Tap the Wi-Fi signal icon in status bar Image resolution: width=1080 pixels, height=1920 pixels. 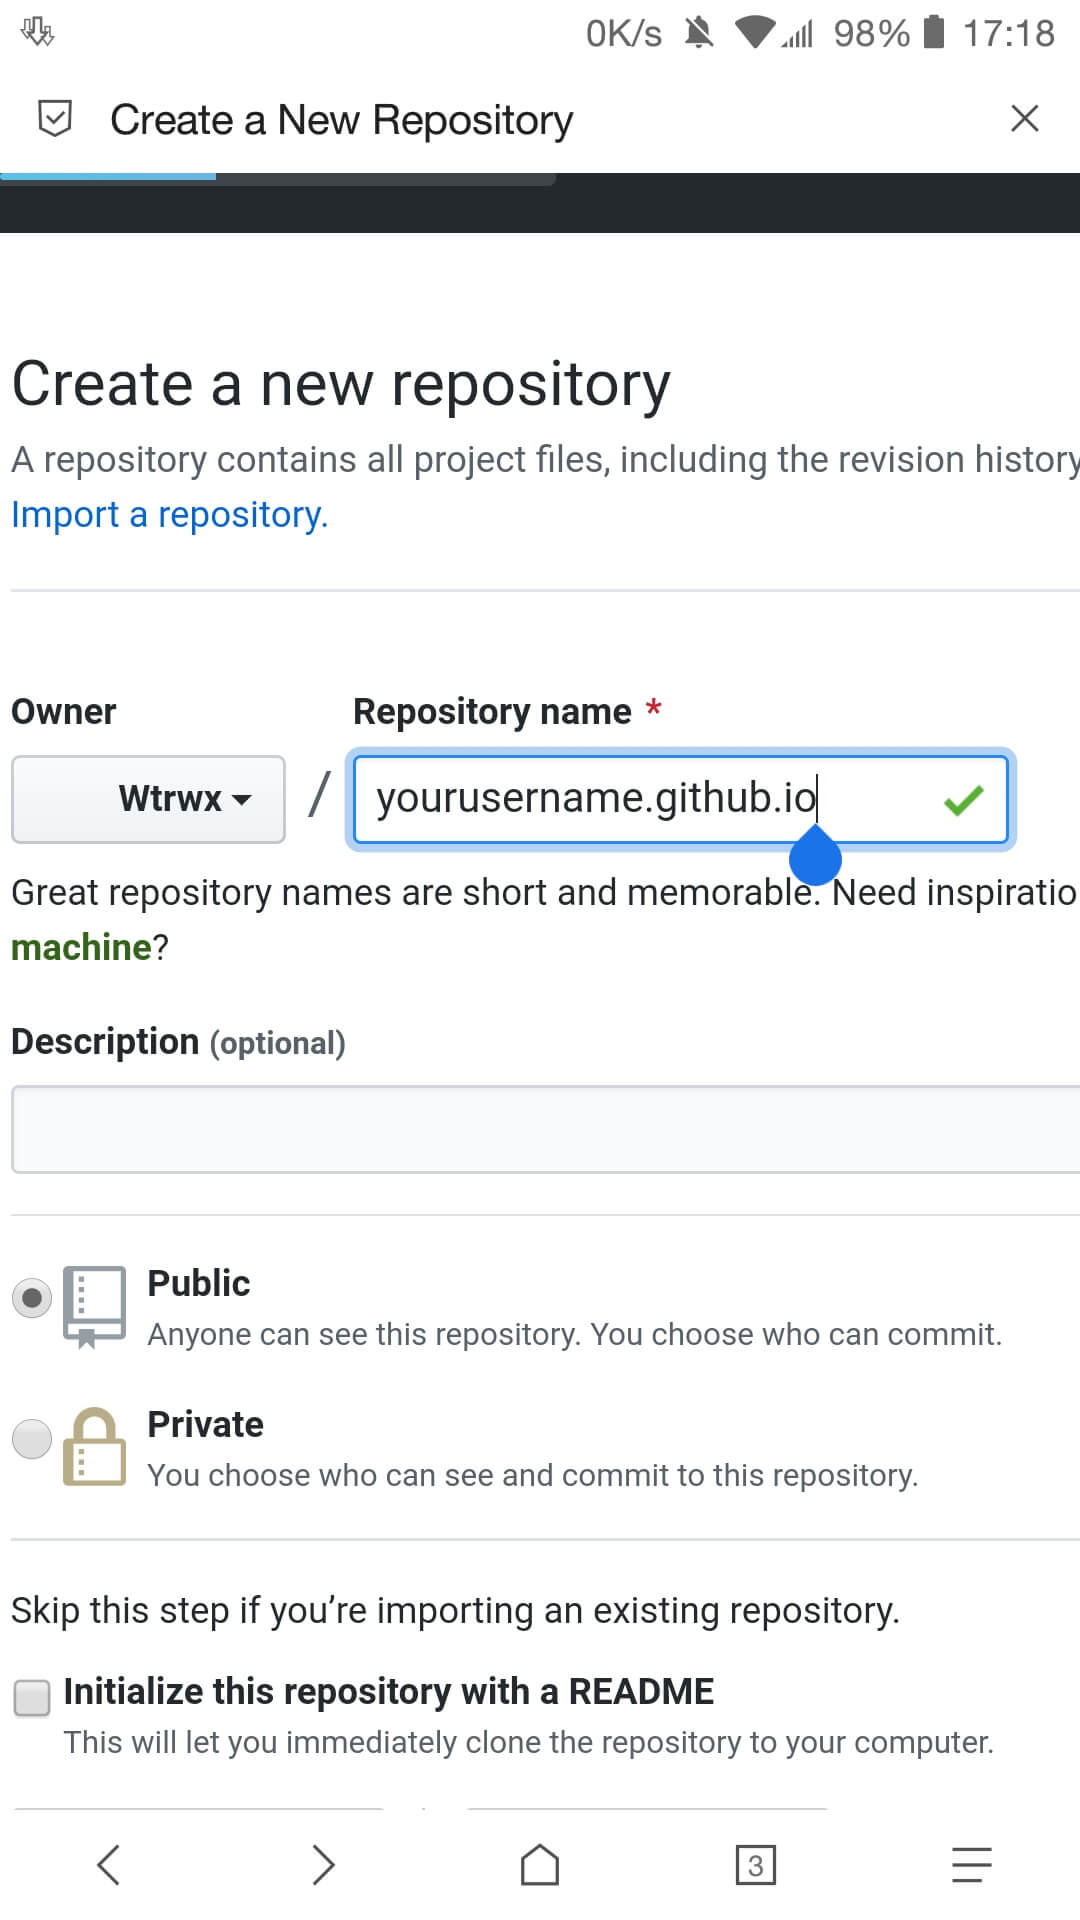click(756, 33)
